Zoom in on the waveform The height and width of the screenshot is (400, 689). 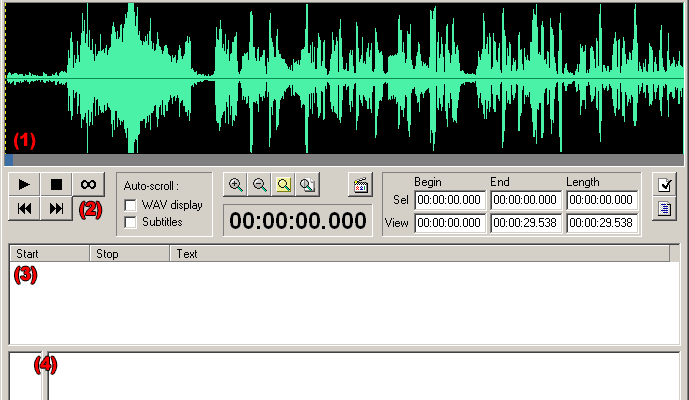tap(236, 185)
